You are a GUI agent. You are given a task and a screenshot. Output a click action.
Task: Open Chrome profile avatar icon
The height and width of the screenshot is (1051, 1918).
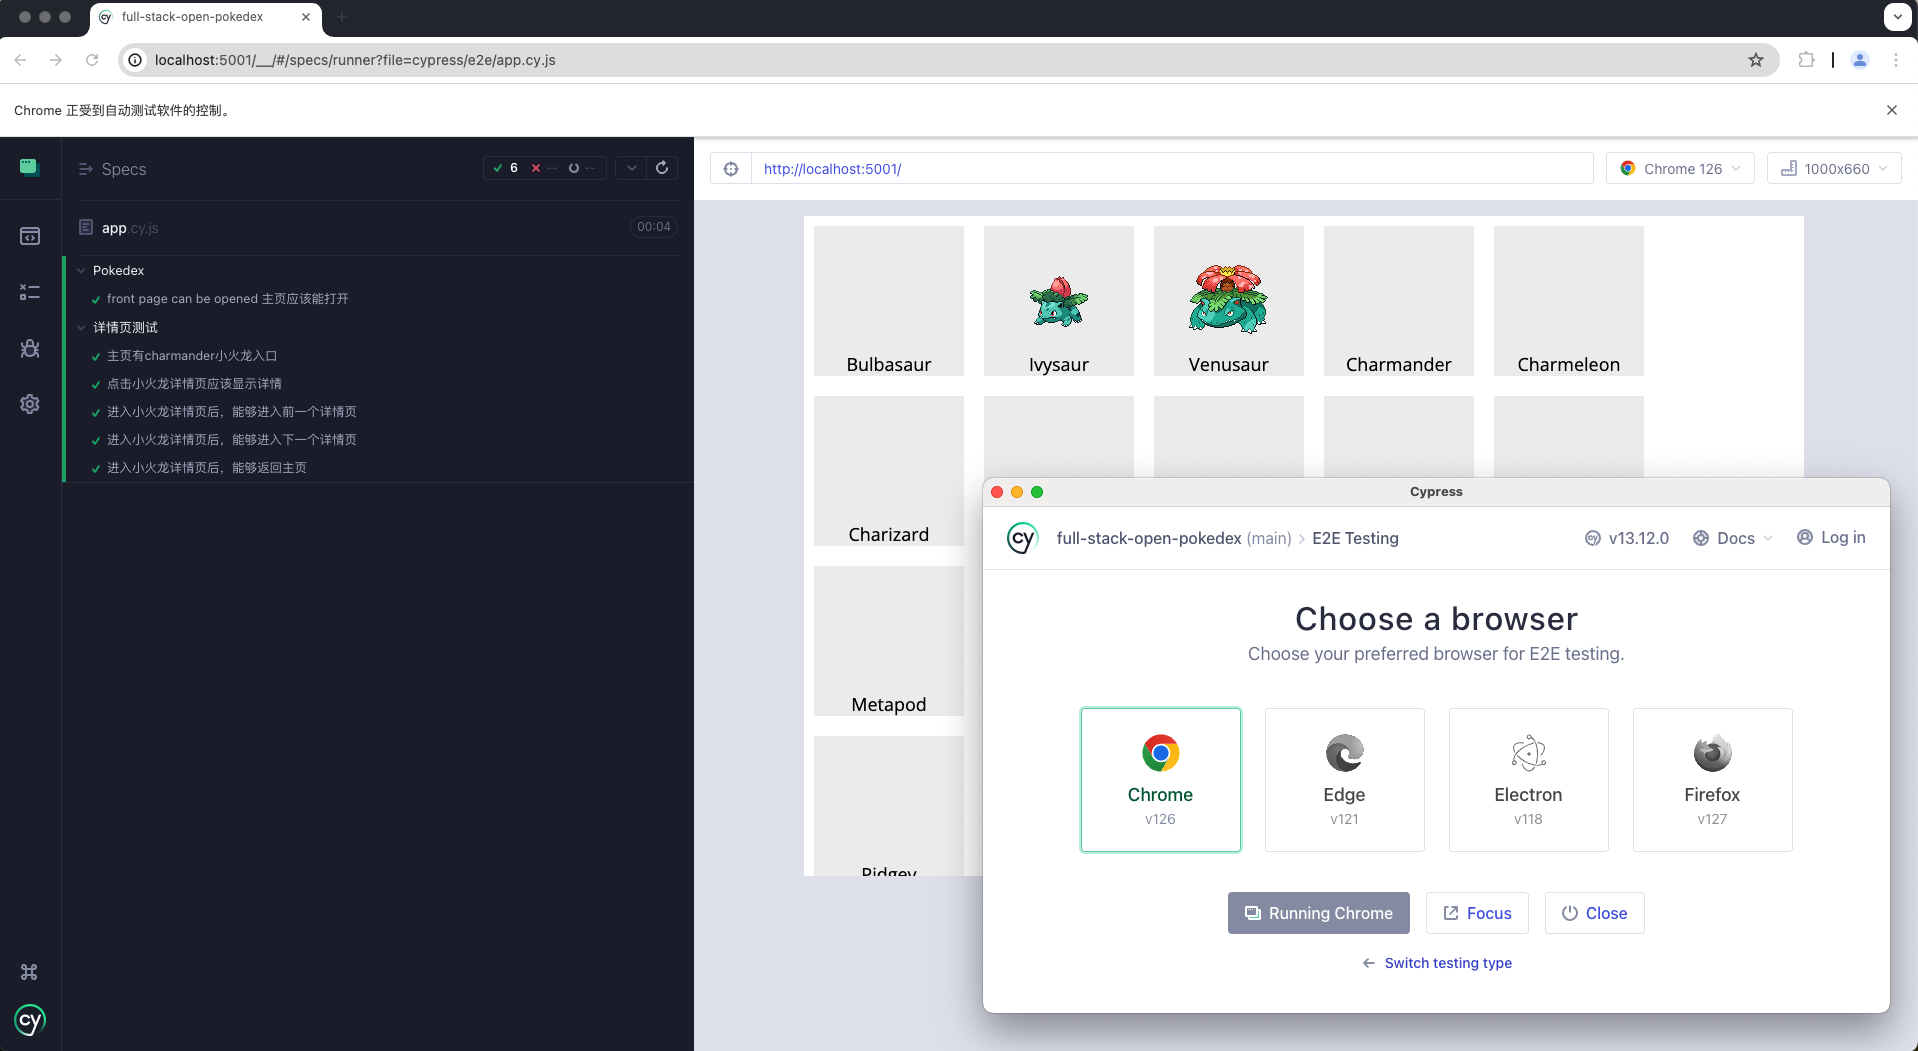coord(1860,60)
